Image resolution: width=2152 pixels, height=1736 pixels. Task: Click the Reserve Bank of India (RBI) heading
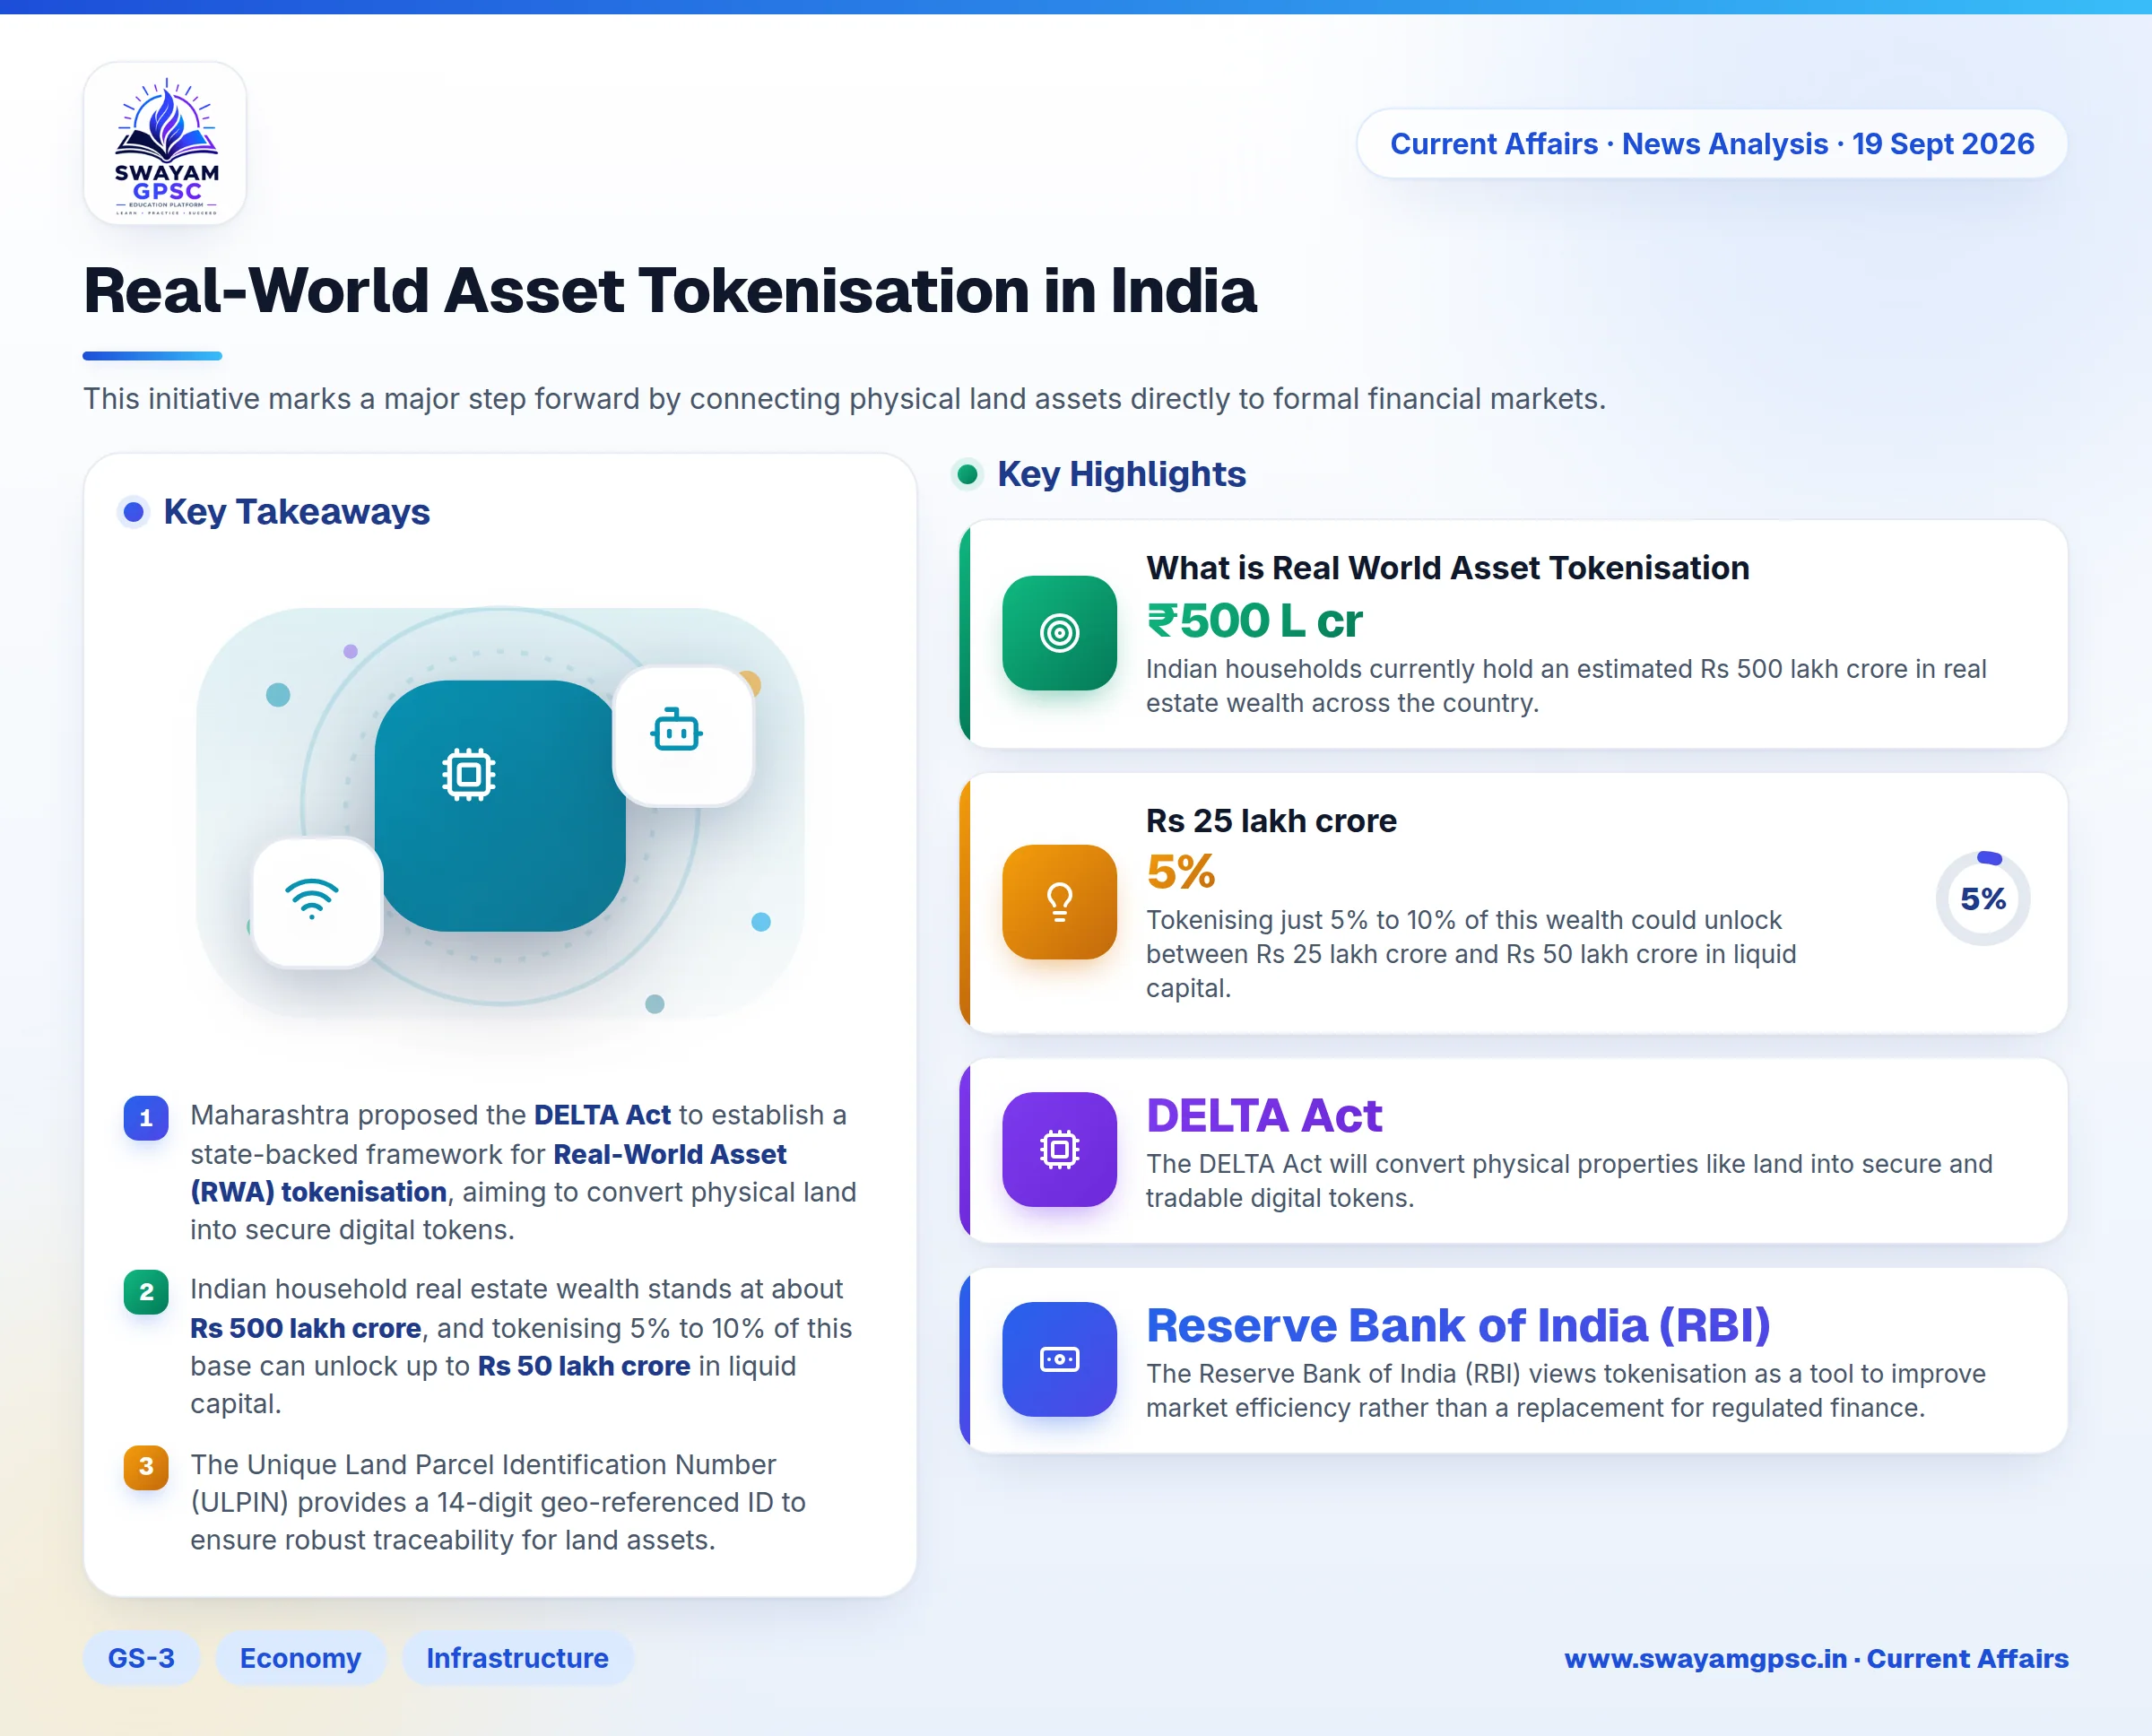[1458, 1326]
